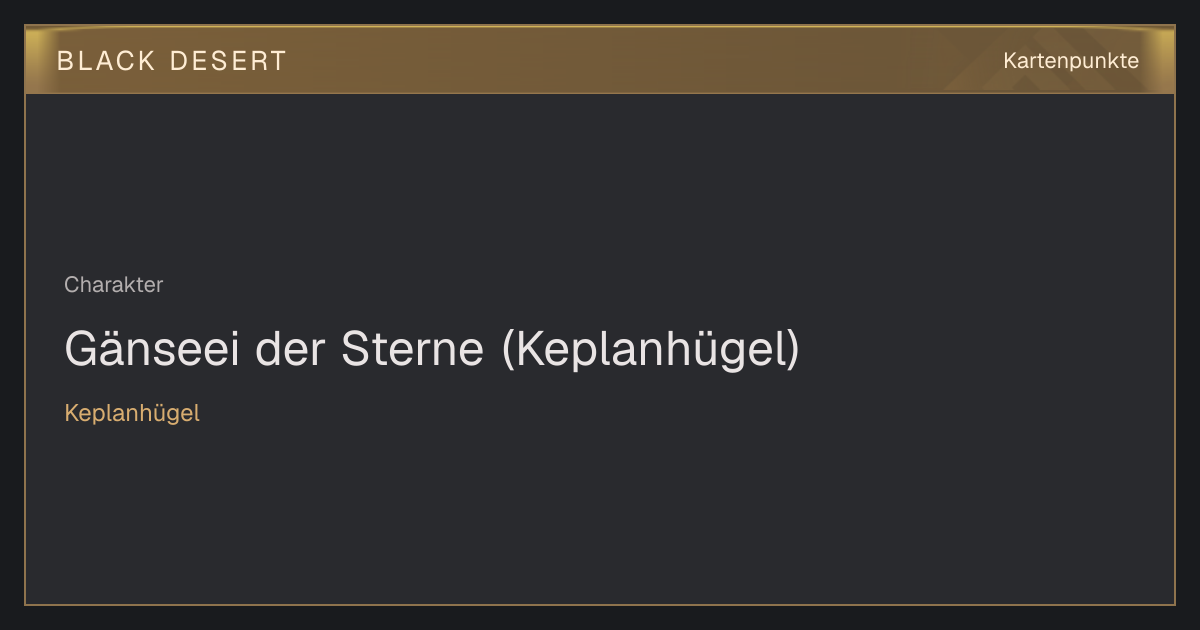Open the Kartenpunkte section link

[1071, 61]
